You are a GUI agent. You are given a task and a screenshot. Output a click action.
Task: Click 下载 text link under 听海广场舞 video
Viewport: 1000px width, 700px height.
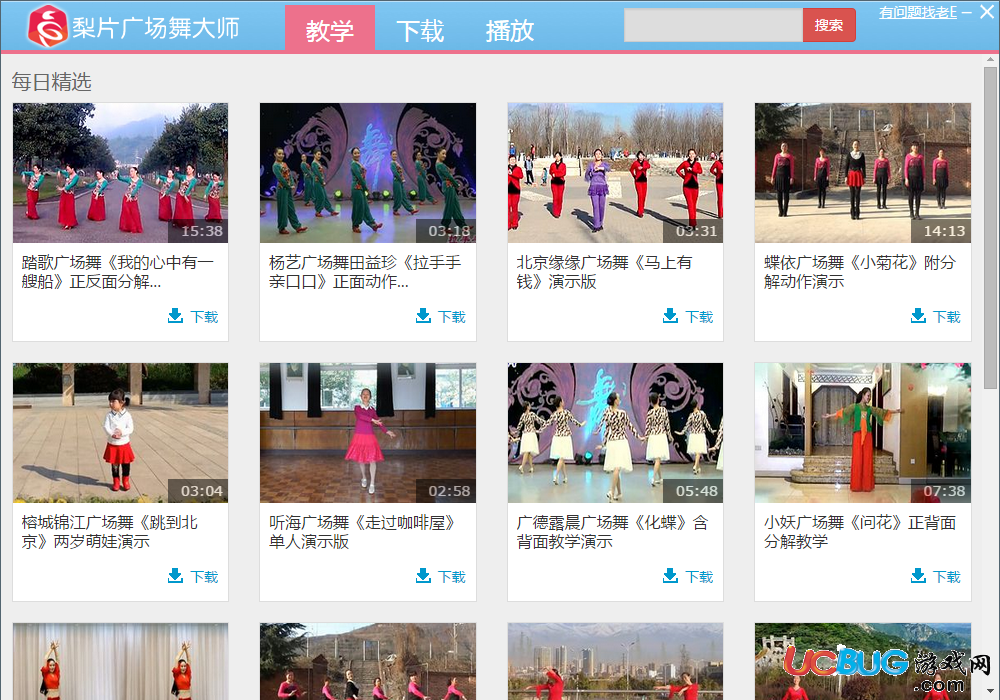coord(452,577)
